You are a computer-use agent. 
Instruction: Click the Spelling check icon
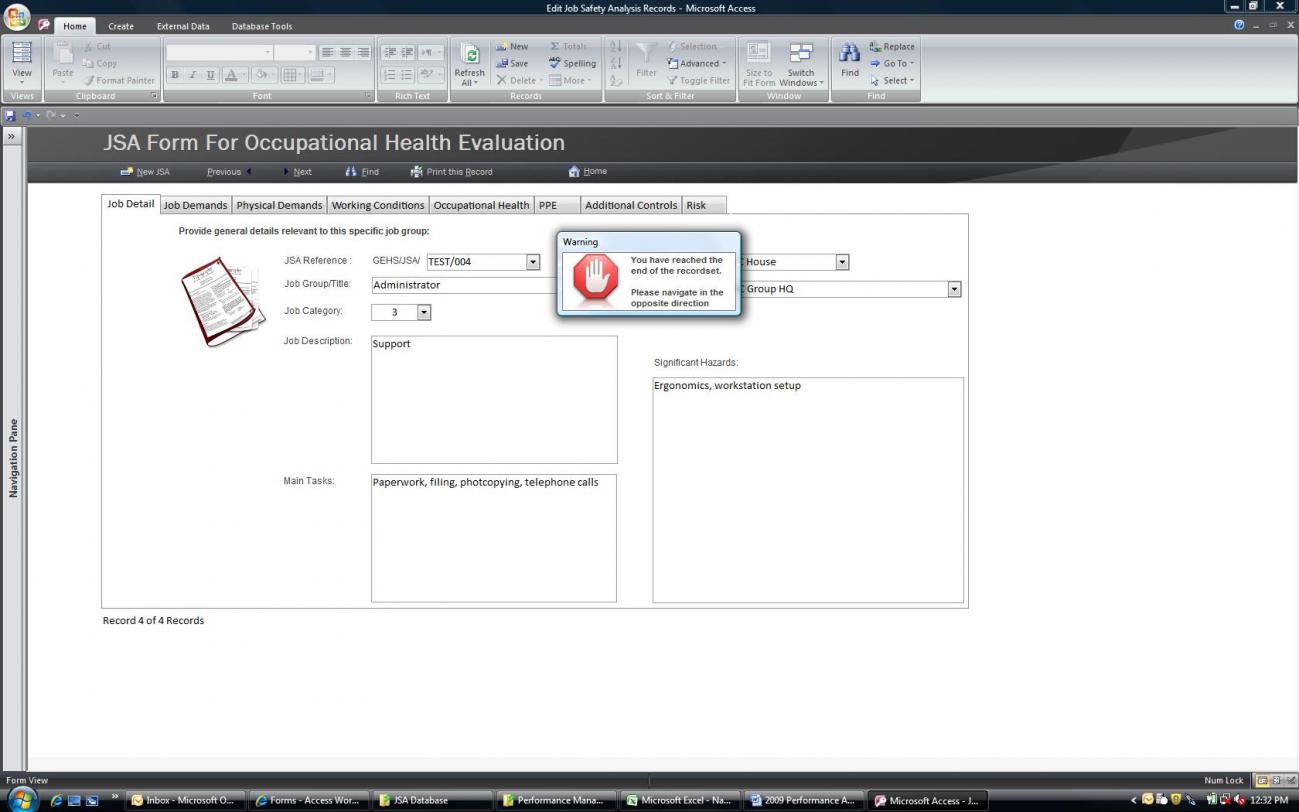555,63
